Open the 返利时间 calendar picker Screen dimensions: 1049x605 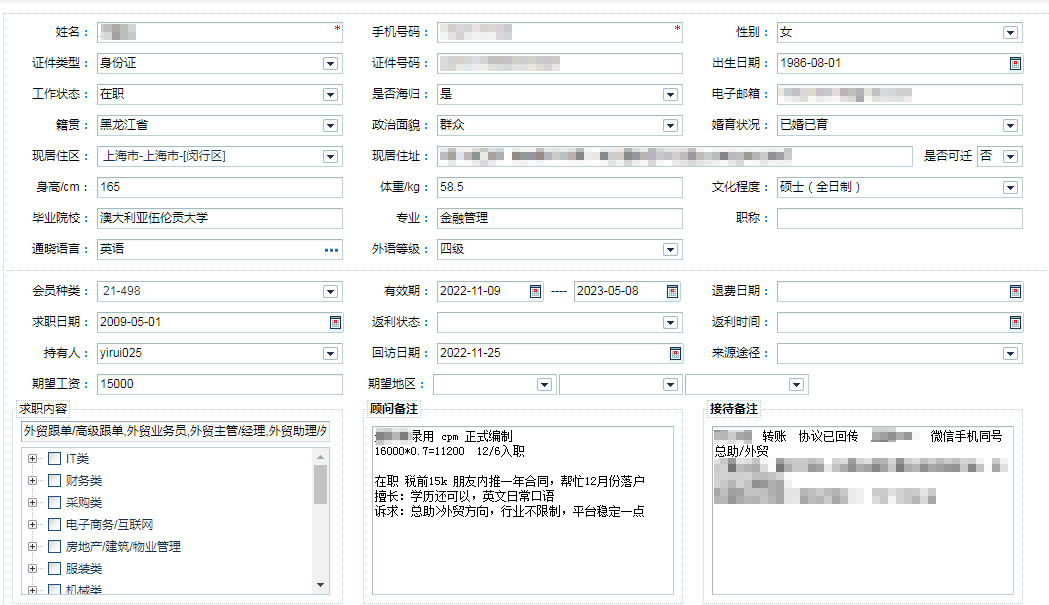point(1015,323)
